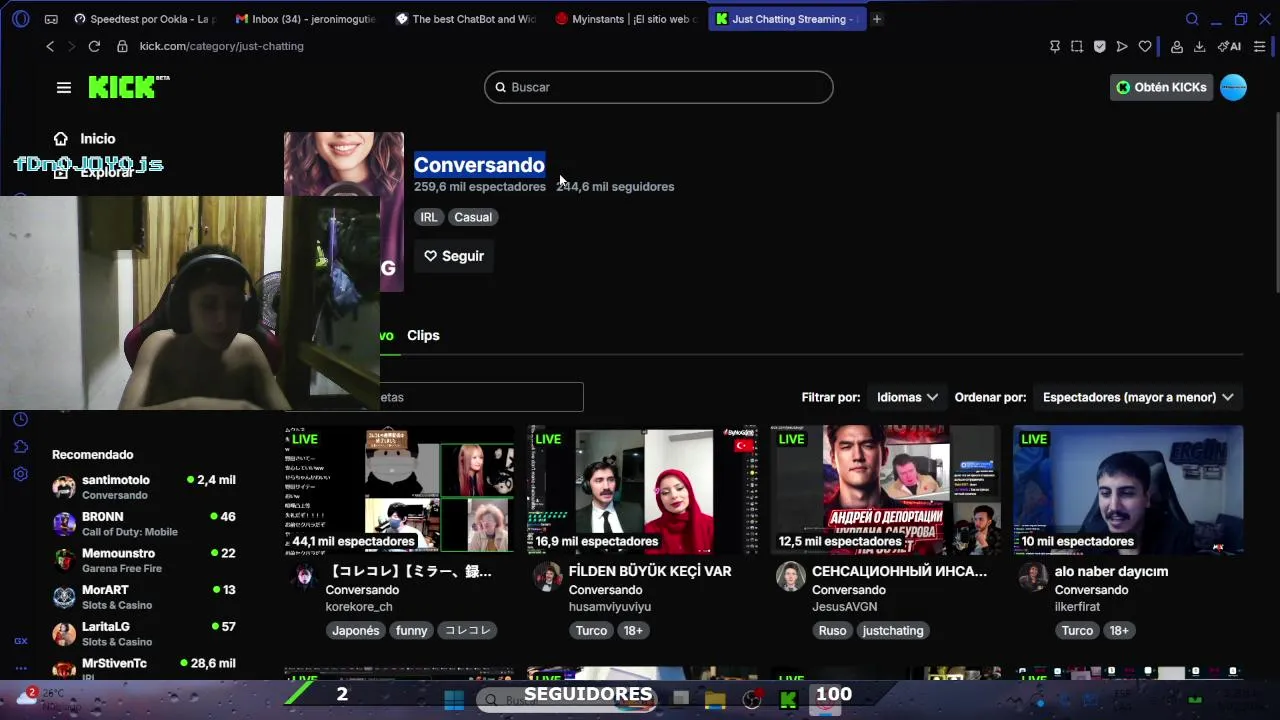This screenshot has height=720, width=1280.
Task: Open the browser AI assistant button
Action: (1229, 46)
